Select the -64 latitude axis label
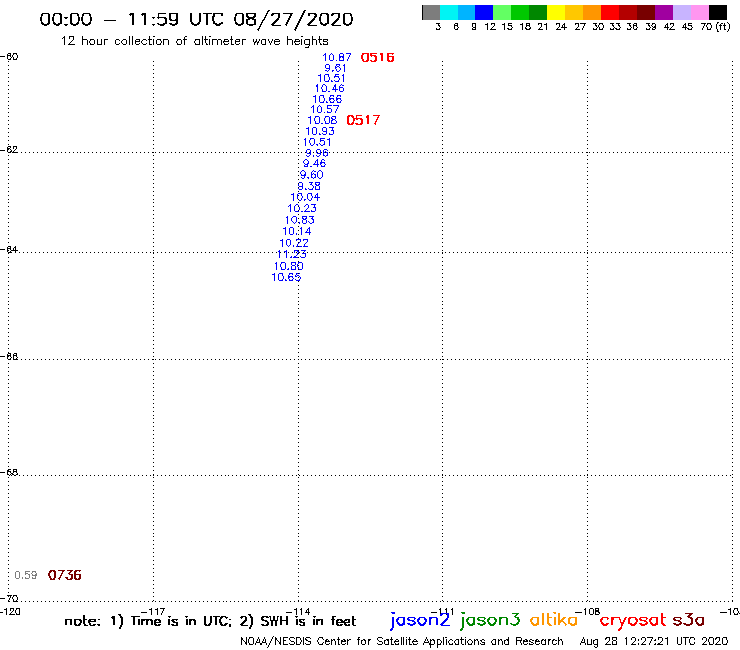The image size is (740, 650). [x=9, y=249]
